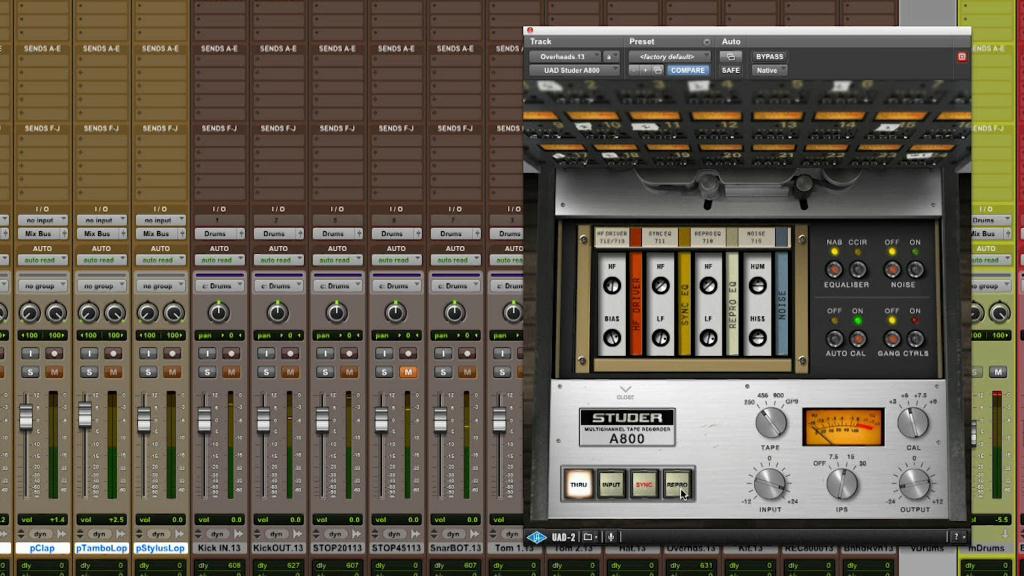Click the HF screw in Repro EQ module

[x=709, y=285]
